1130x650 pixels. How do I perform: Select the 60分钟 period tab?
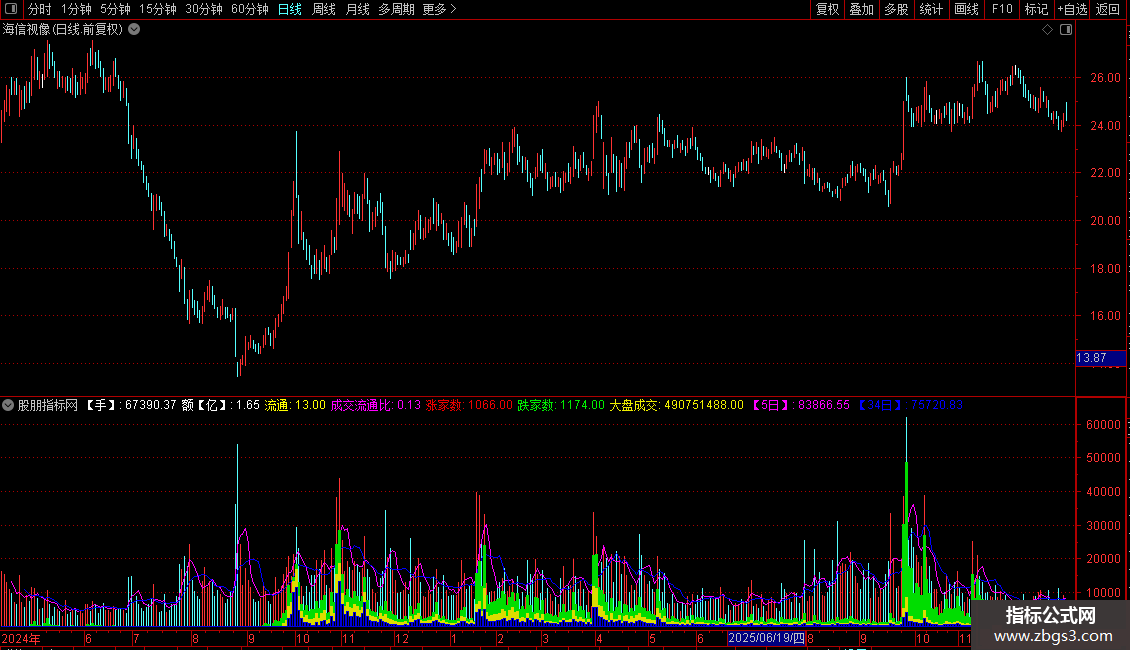250,9
